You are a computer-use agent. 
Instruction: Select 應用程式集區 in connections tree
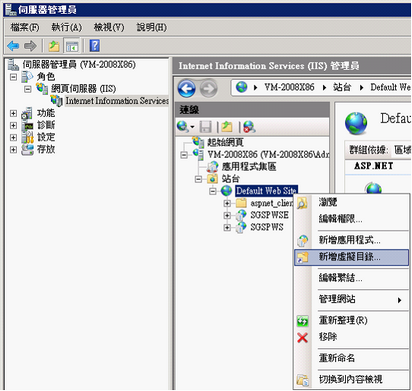[x=249, y=166]
